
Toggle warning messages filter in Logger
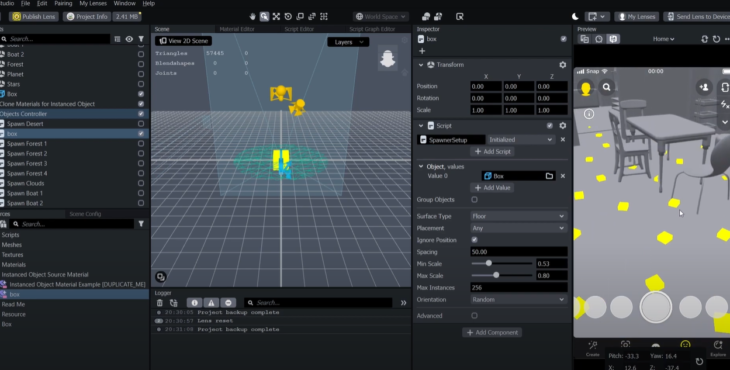(211, 303)
